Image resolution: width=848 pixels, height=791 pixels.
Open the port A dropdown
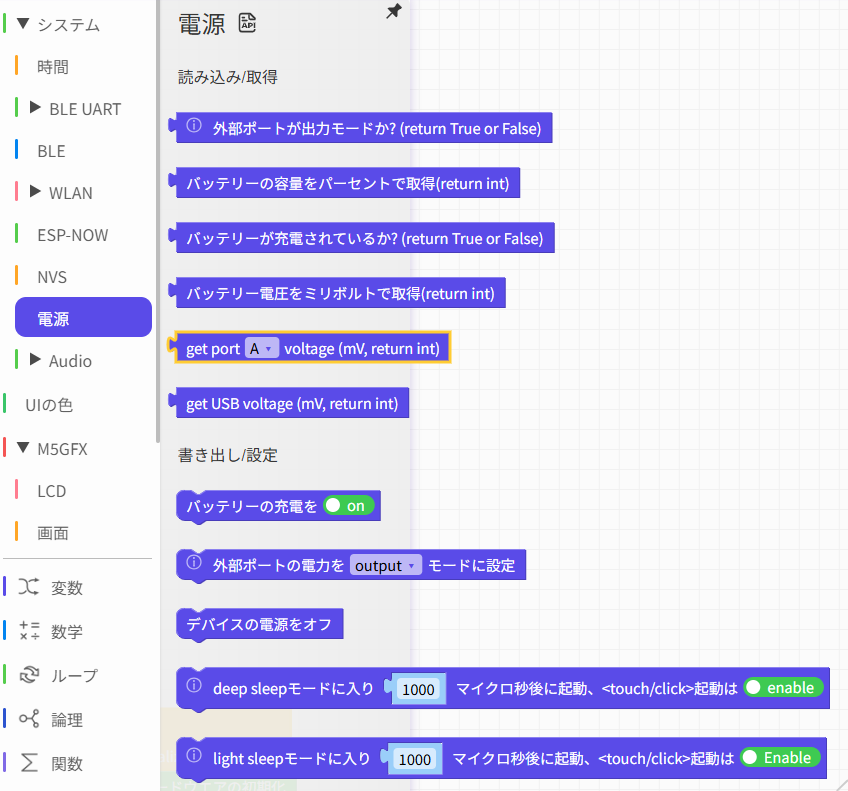[x=262, y=349]
